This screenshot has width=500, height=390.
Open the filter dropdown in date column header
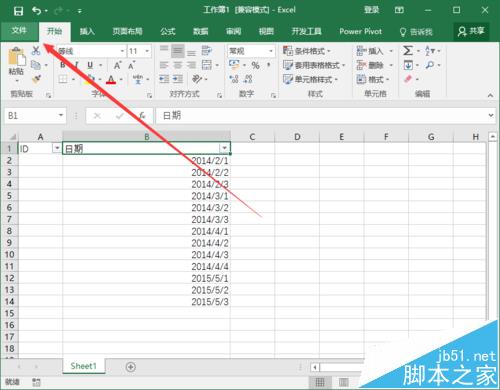tap(225, 148)
